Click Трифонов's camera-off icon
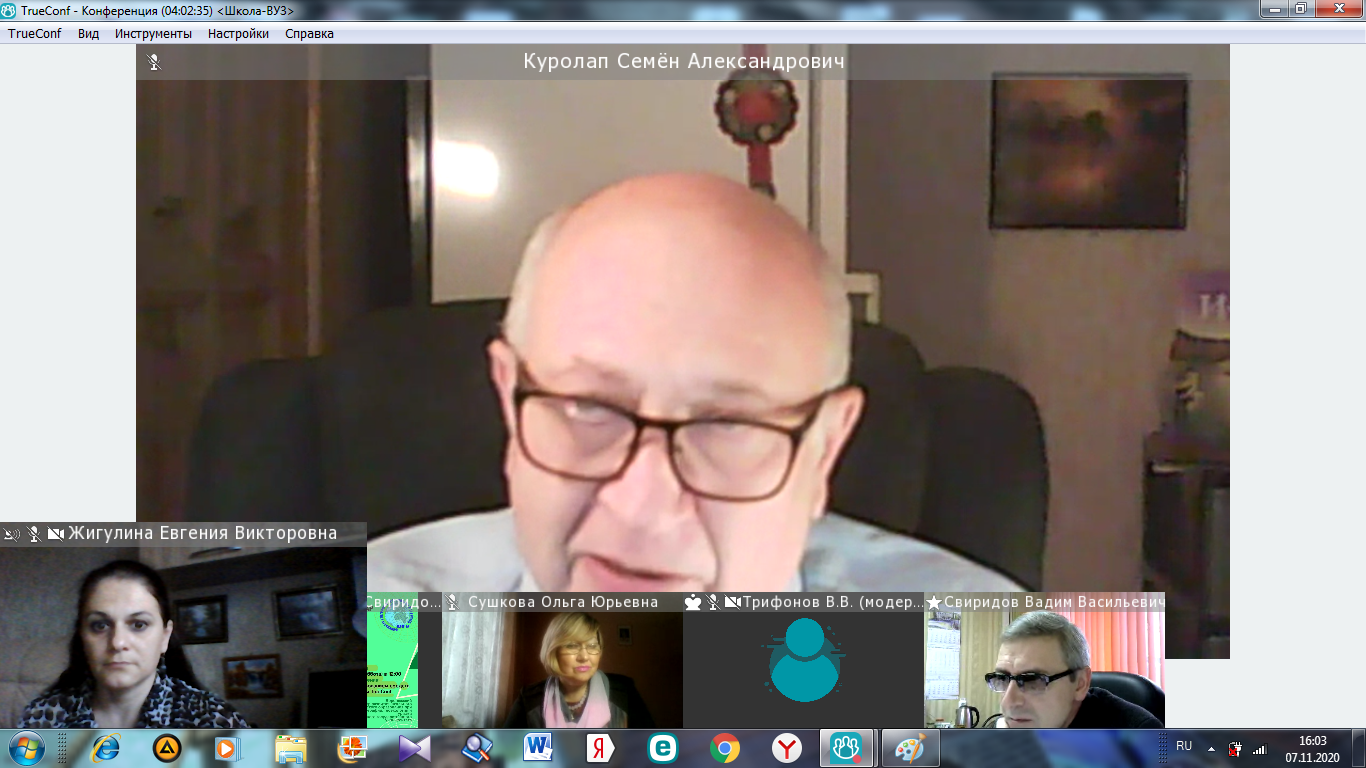 732,602
